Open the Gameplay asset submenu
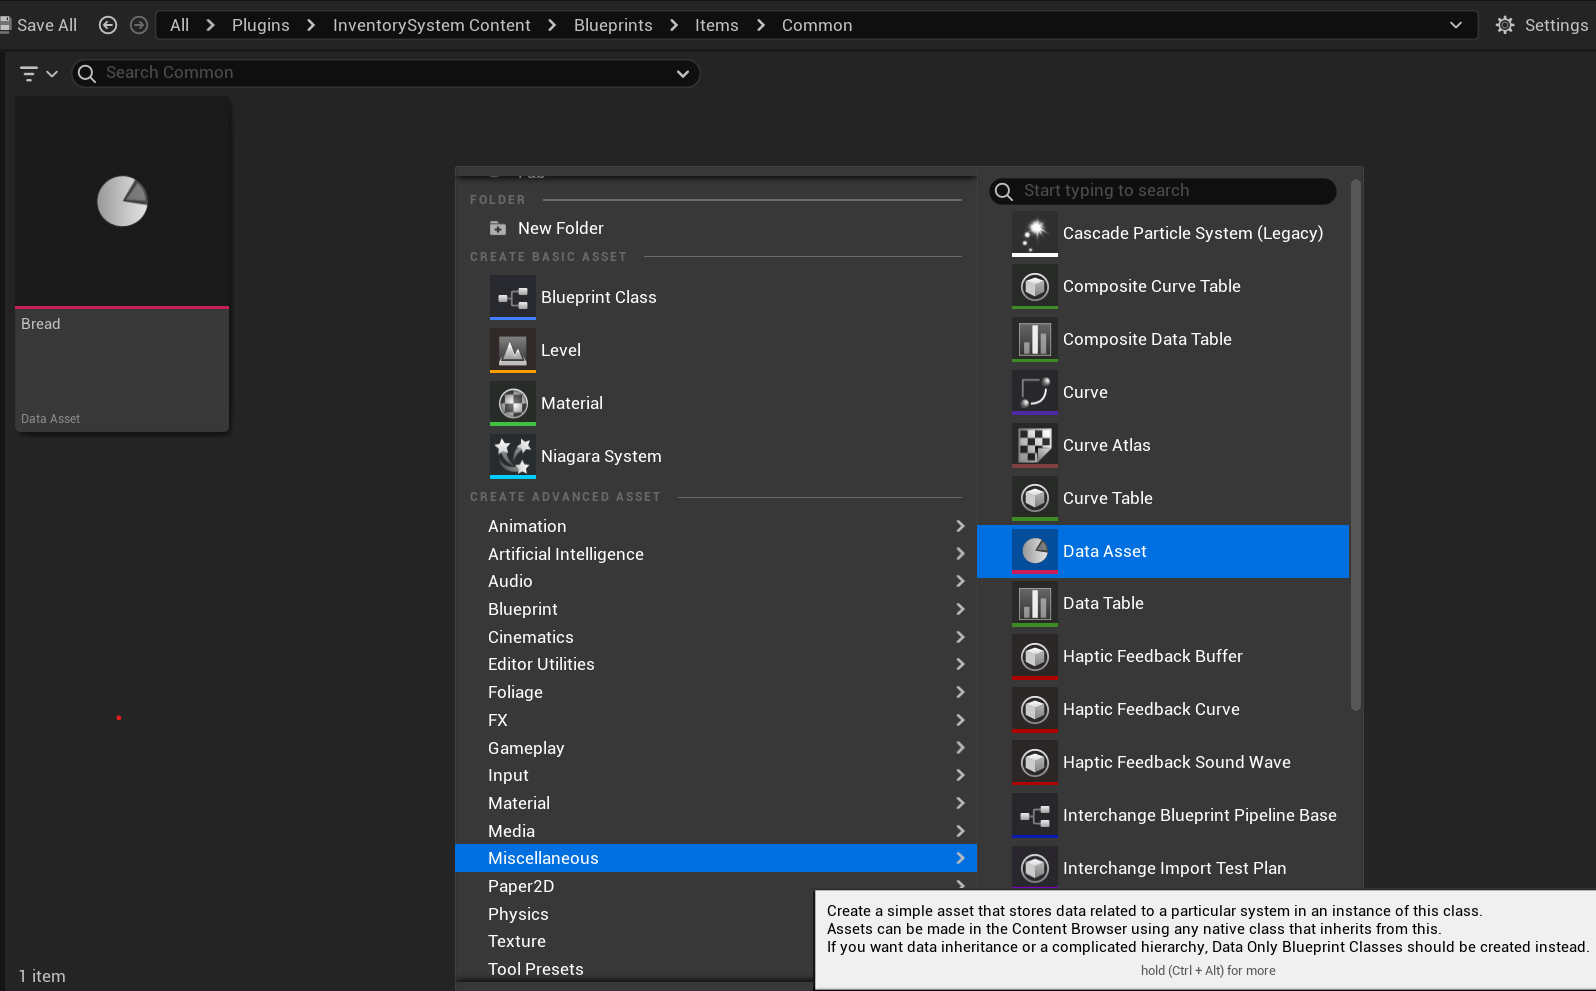The height and width of the screenshot is (991, 1596). (x=716, y=748)
